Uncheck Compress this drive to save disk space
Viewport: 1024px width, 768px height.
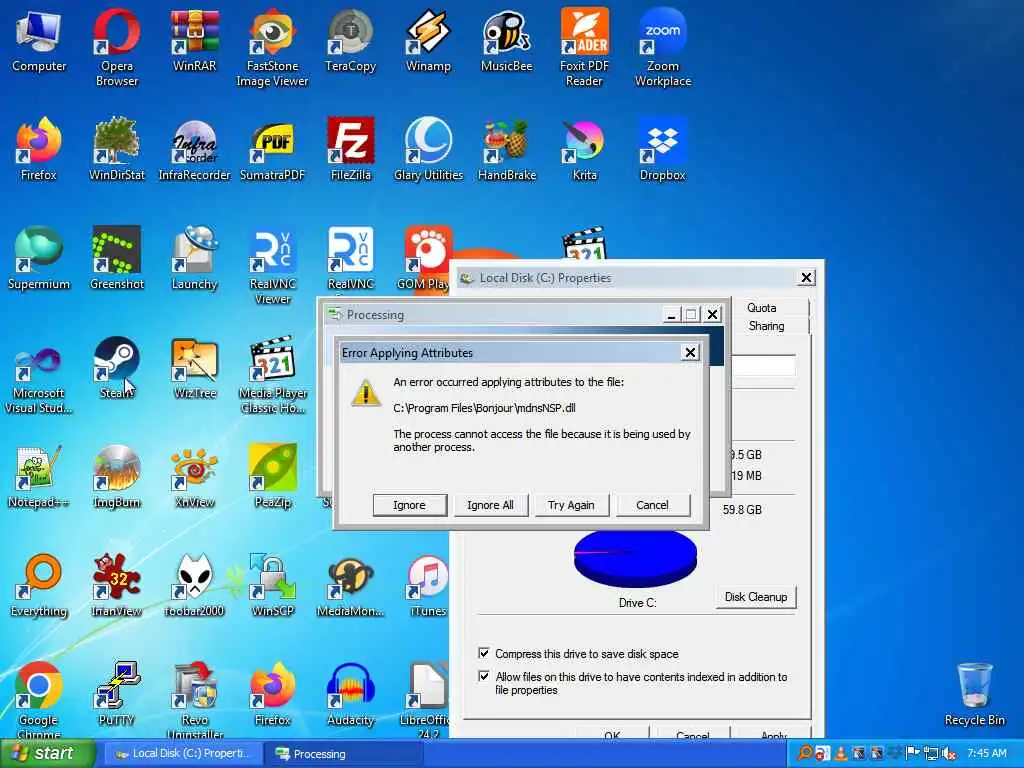(484, 653)
